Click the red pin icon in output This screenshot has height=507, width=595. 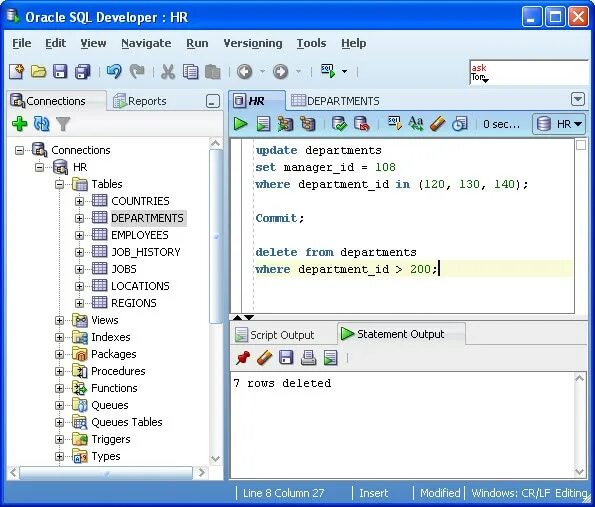pyautogui.click(x=242, y=358)
